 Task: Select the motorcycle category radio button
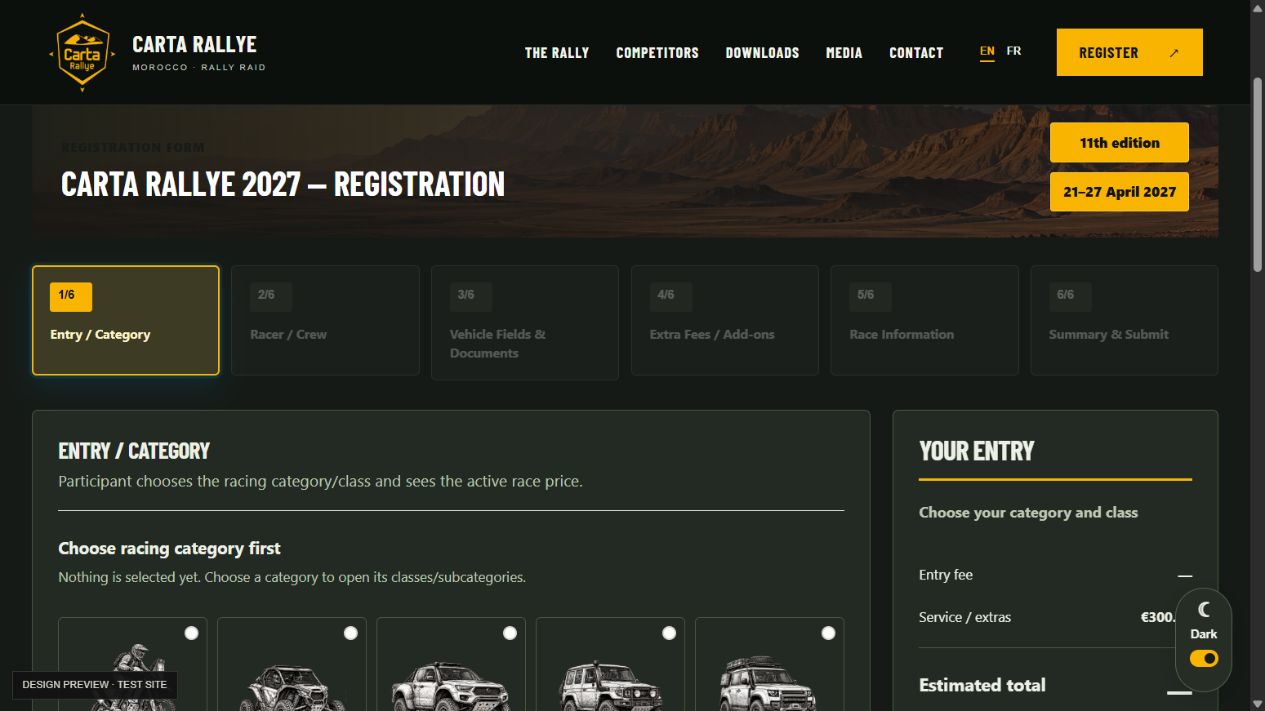(x=191, y=633)
